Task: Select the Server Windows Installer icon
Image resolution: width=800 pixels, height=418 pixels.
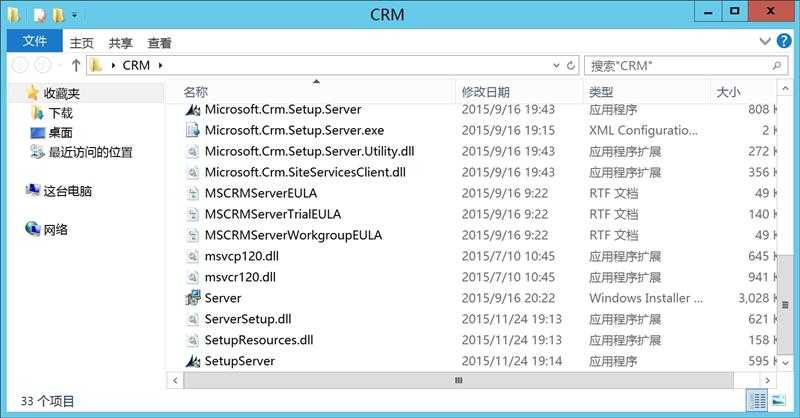Action: [x=193, y=298]
